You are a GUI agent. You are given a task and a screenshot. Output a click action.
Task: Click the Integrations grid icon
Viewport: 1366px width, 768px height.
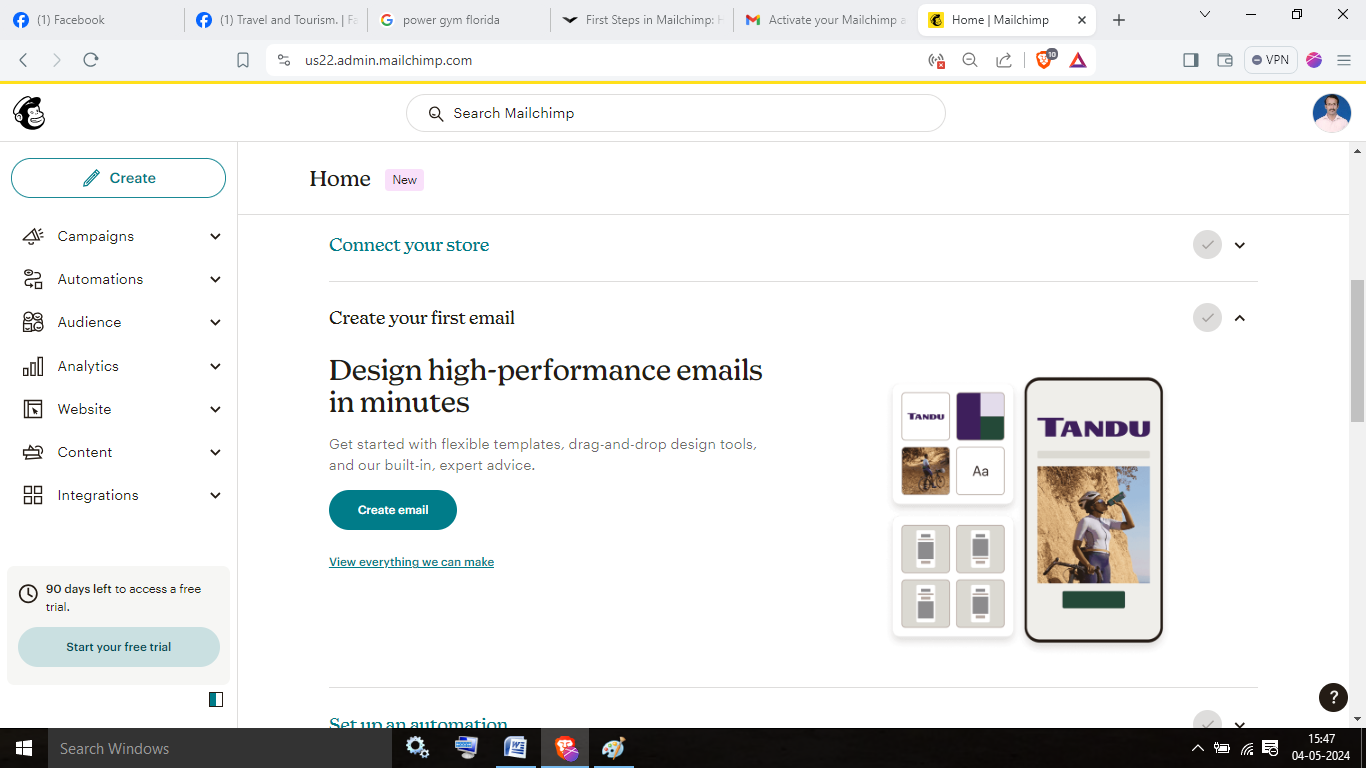point(33,495)
